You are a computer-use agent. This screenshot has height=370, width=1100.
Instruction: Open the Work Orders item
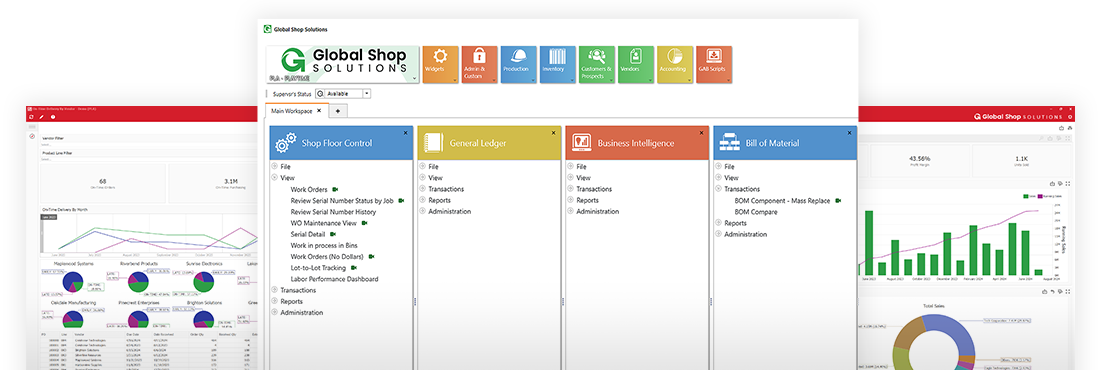tap(309, 189)
